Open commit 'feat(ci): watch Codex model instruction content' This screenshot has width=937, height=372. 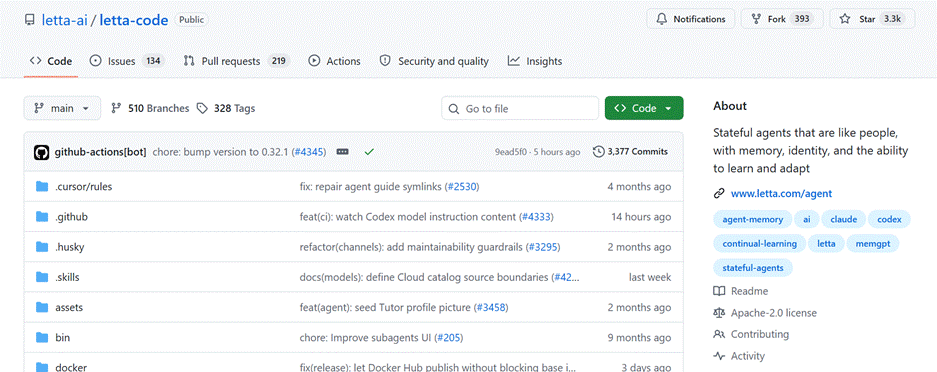click(408, 217)
